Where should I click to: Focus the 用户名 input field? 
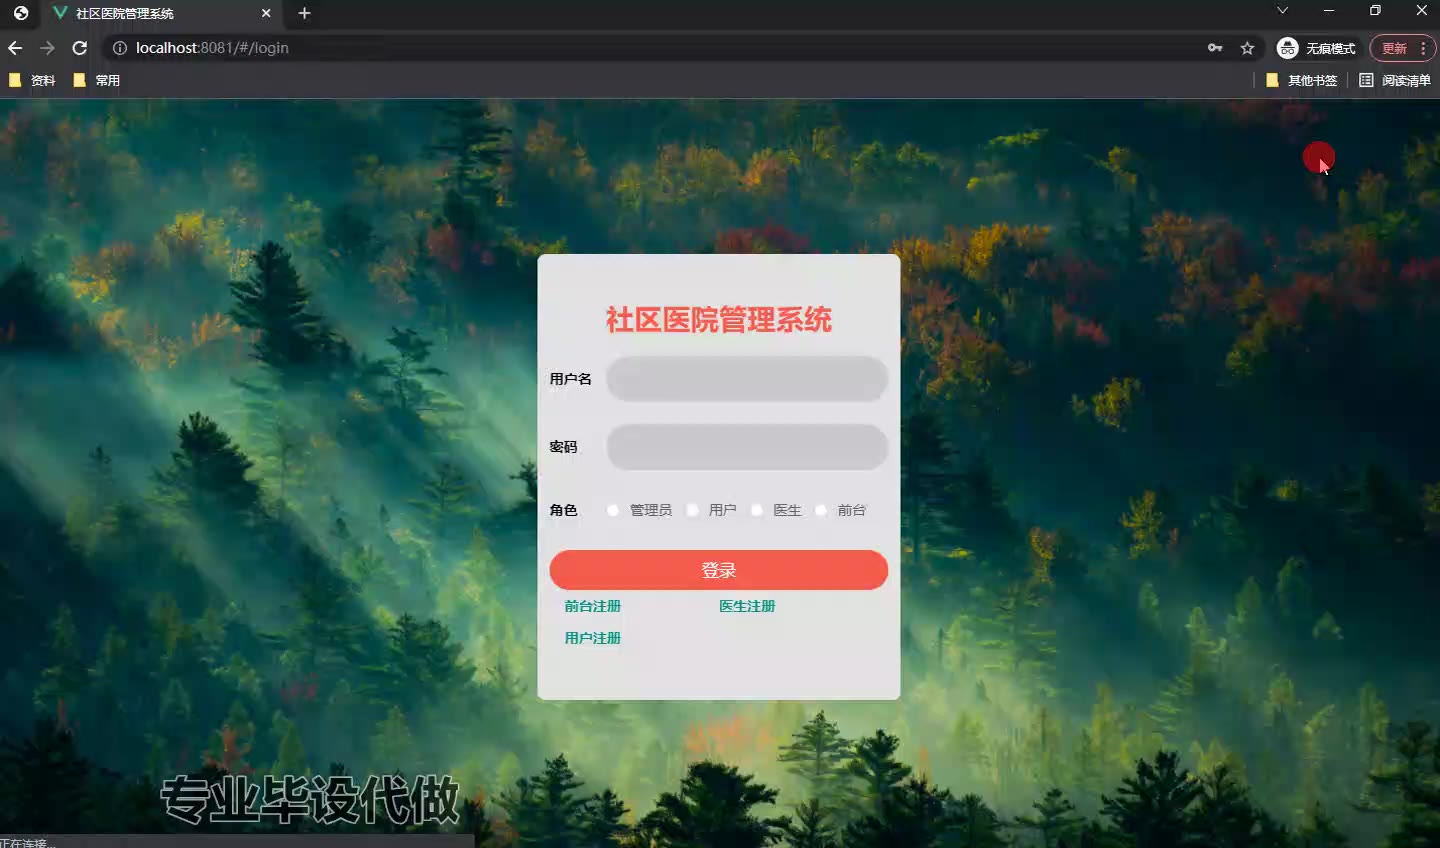[x=747, y=379]
